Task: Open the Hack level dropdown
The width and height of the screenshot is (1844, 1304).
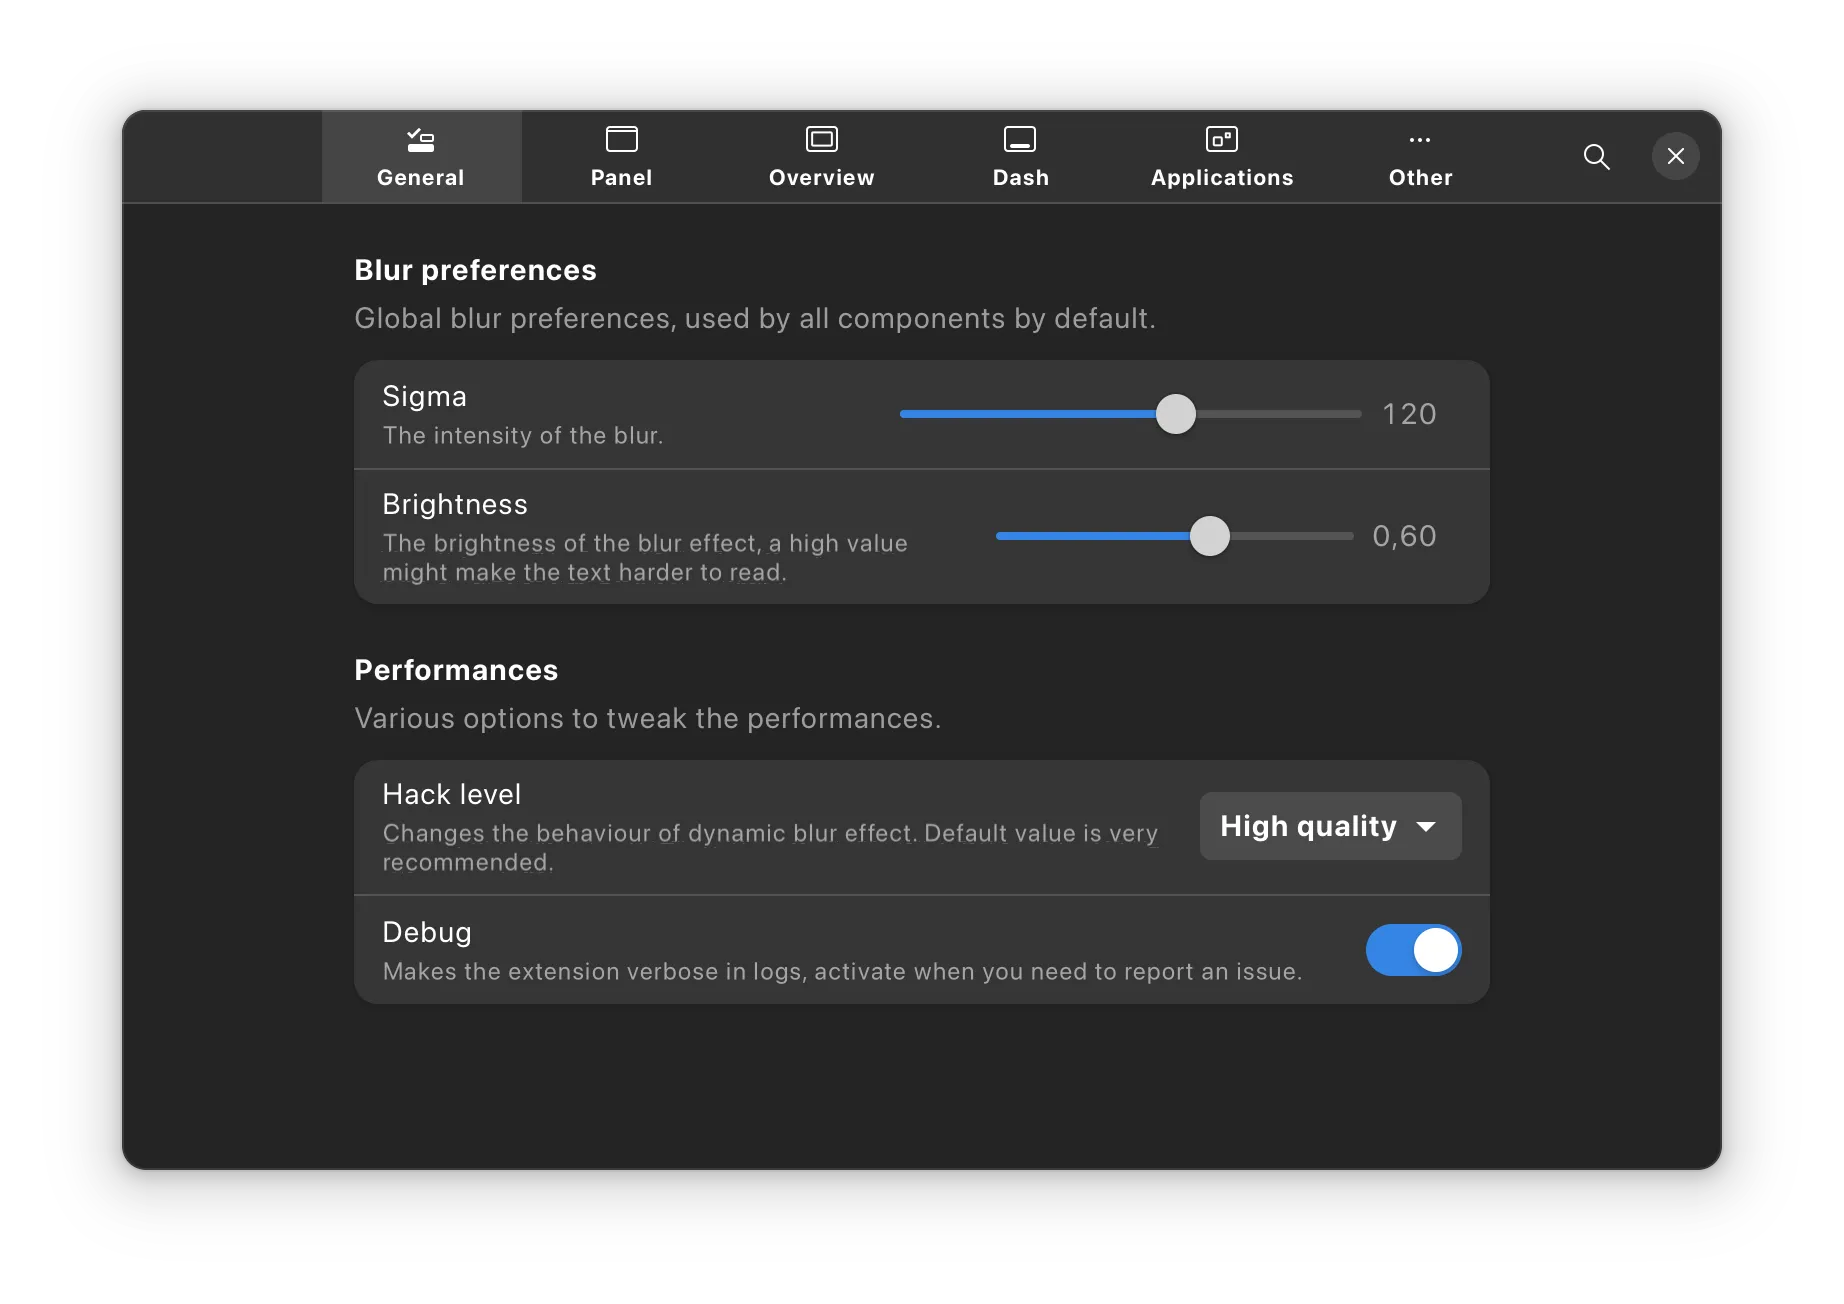Action: click(x=1329, y=826)
